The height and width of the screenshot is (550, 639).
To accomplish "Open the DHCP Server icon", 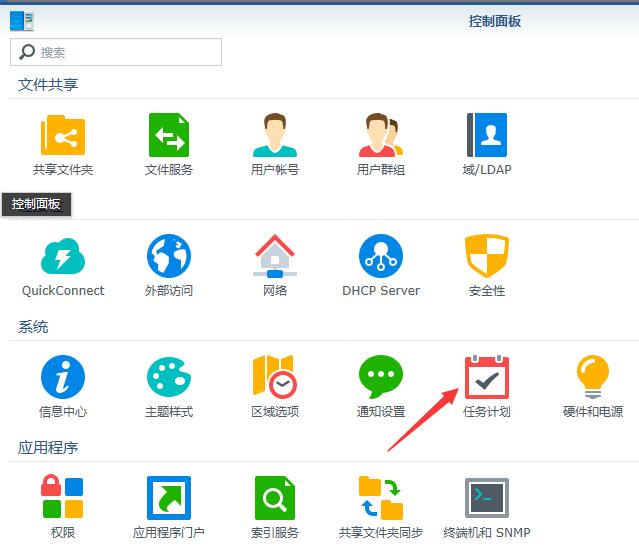I will pyautogui.click(x=381, y=256).
